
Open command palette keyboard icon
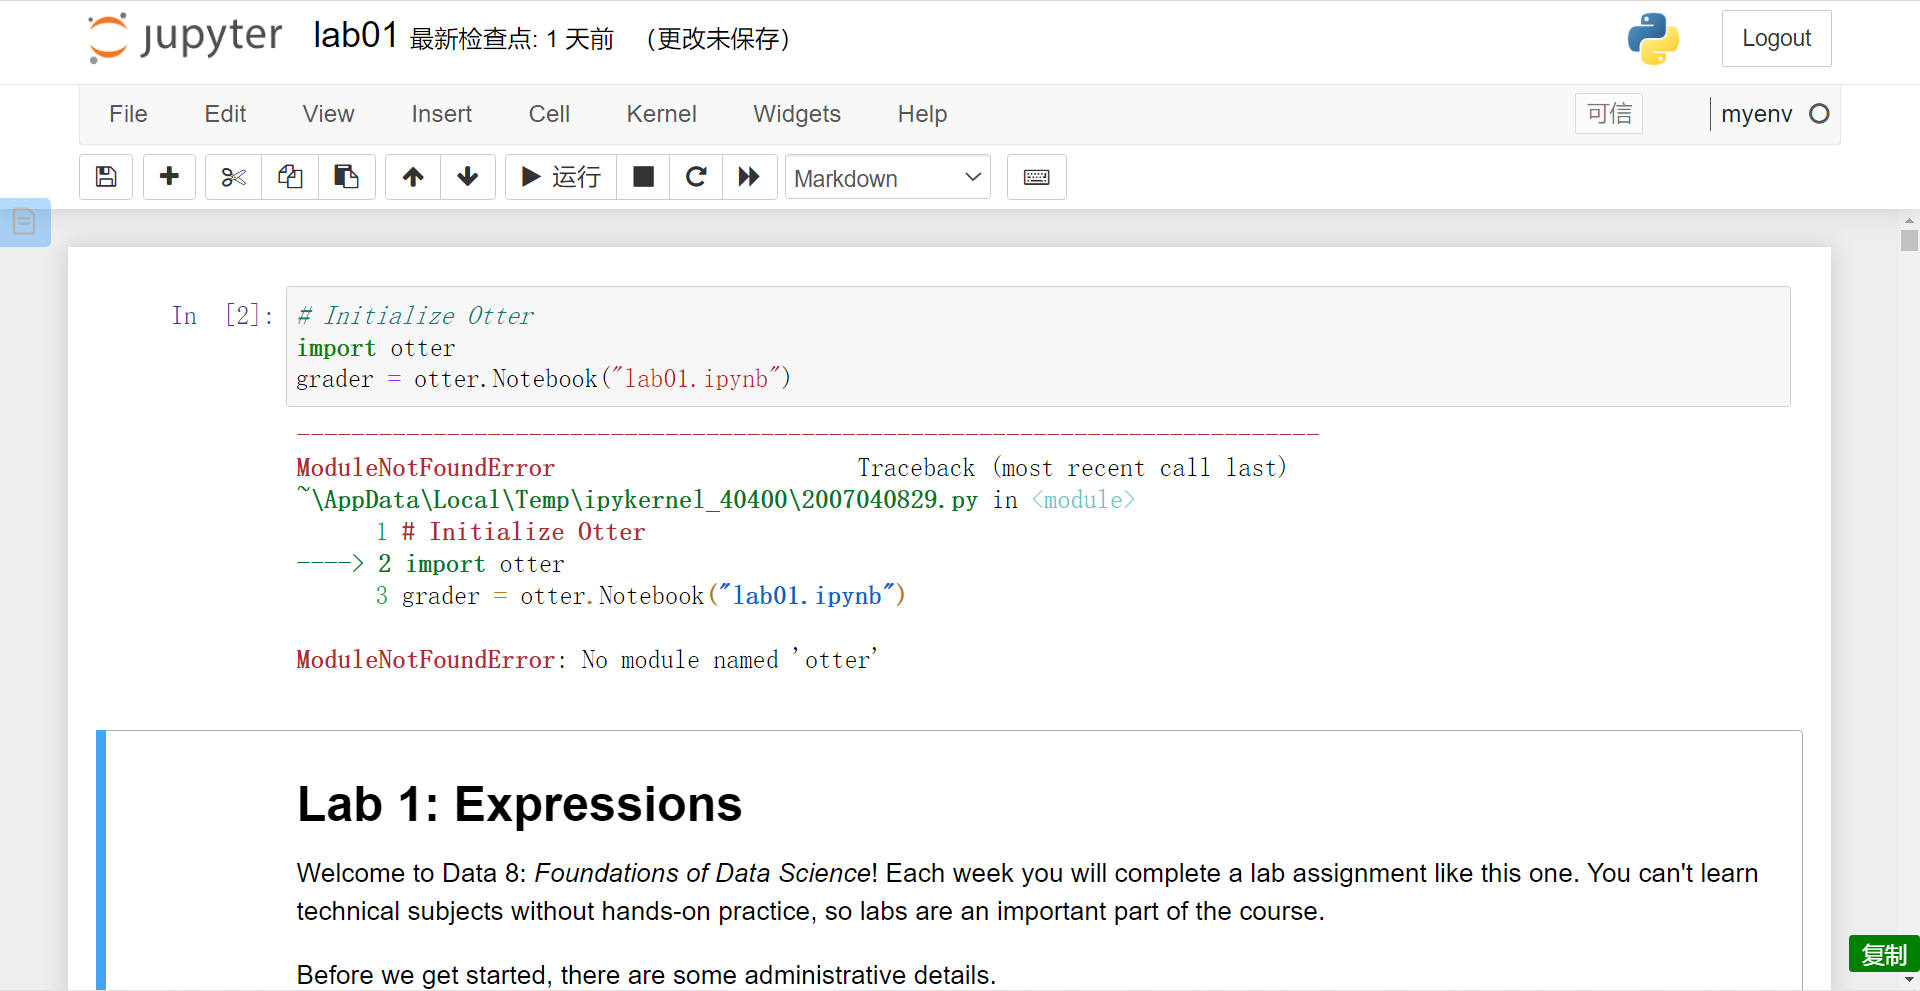(x=1037, y=177)
